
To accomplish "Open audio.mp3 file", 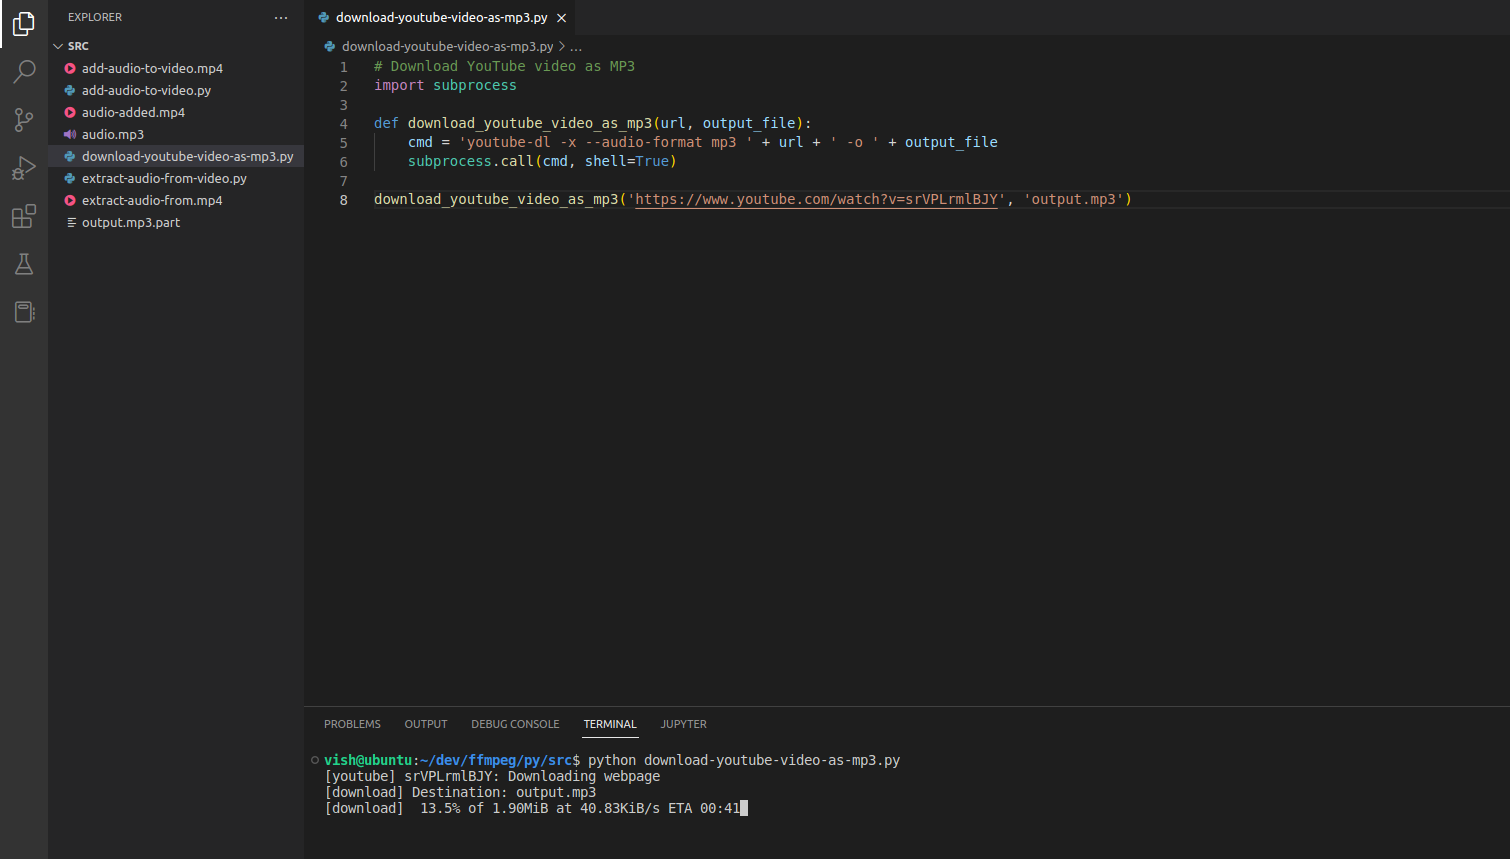I will pyautogui.click(x=113, y=134).
